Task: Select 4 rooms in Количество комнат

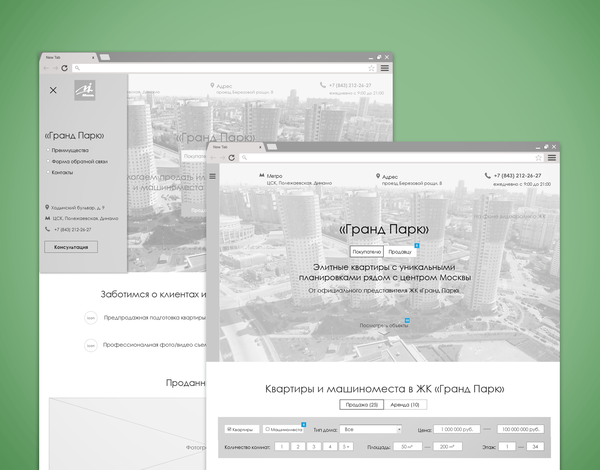Action: (x=330, y=447)
